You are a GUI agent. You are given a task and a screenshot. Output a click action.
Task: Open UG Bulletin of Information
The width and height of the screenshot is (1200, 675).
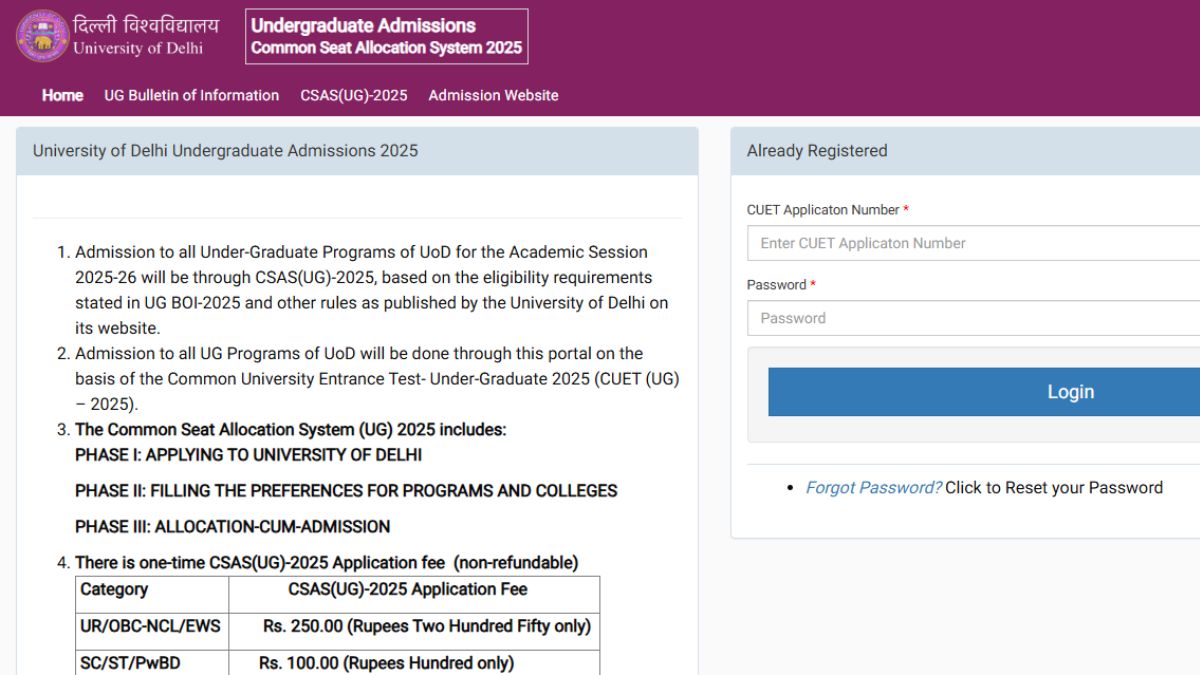191,95
